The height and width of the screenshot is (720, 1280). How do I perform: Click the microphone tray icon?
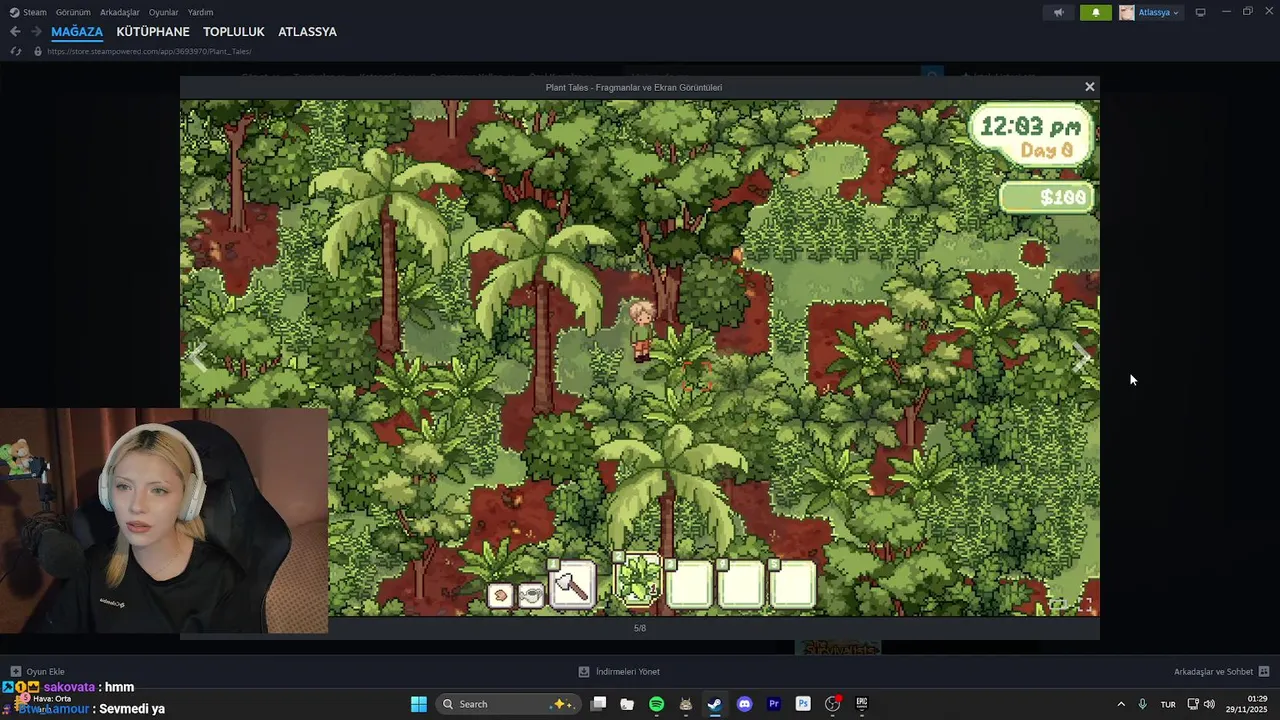point(1143,704)
